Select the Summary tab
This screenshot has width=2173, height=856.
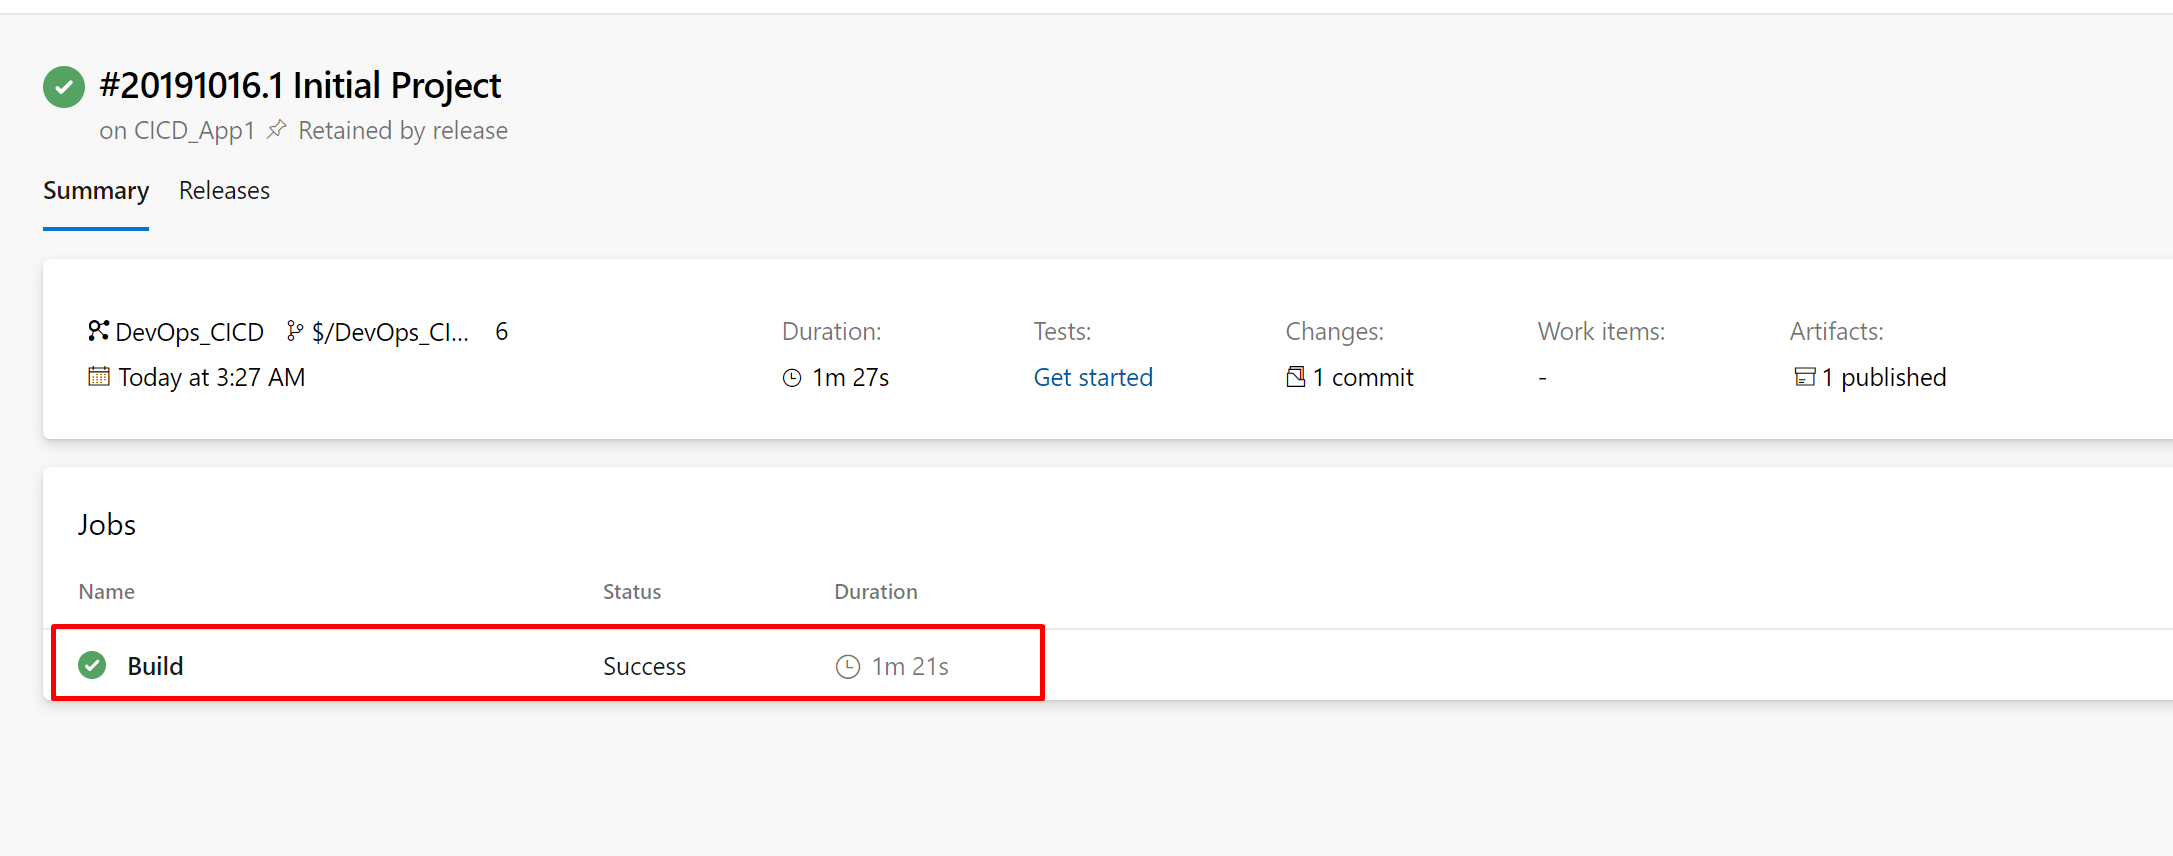pyautogui.click(x=96, y=190)
